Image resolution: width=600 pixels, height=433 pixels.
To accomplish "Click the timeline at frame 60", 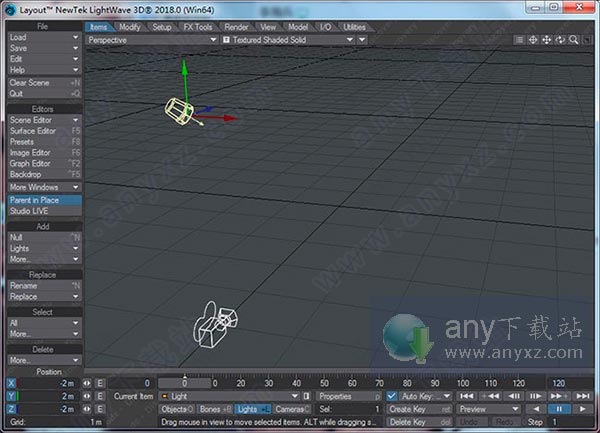I will tap(352, 383).
